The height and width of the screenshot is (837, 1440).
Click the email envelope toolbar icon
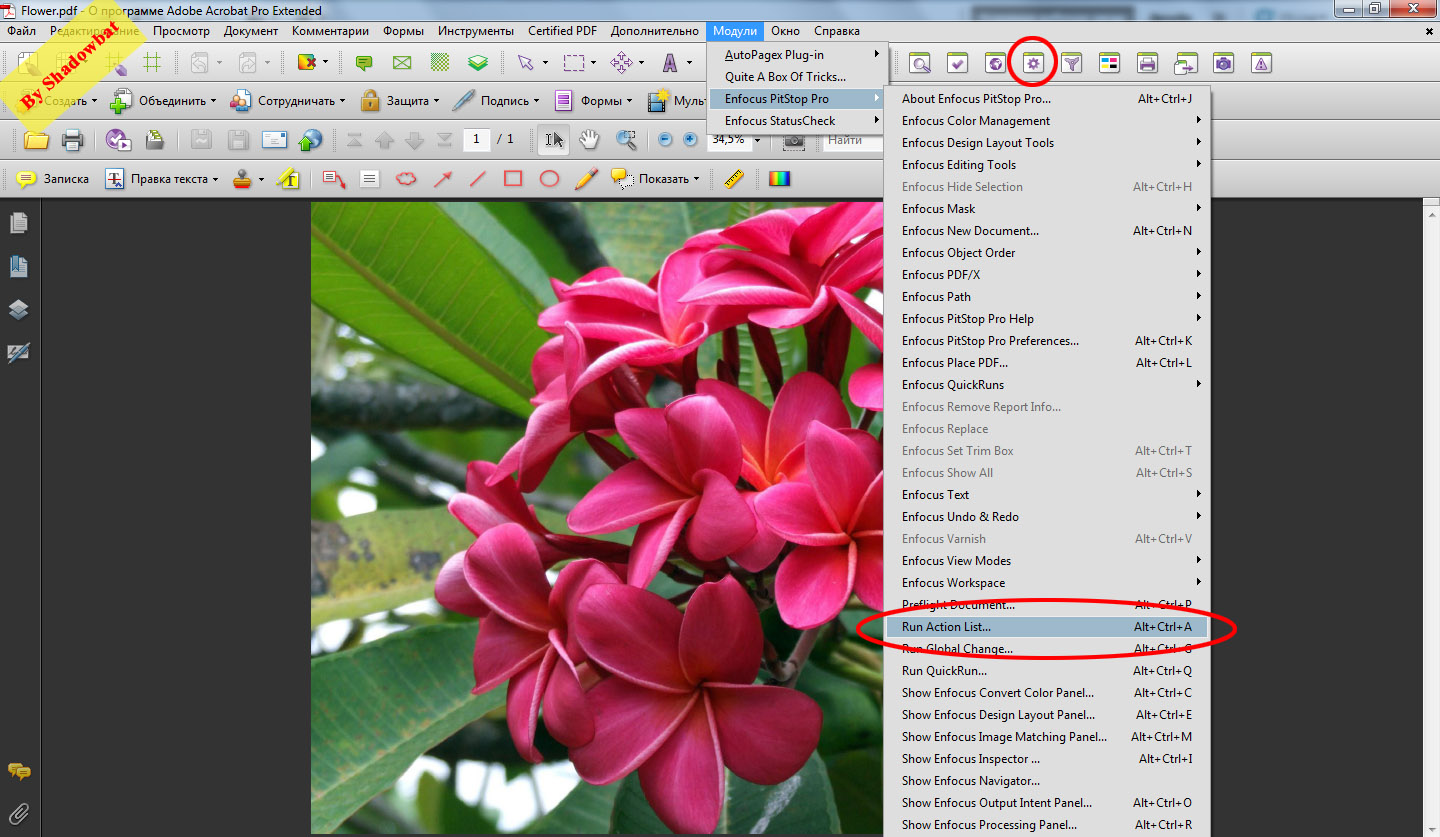275,140
